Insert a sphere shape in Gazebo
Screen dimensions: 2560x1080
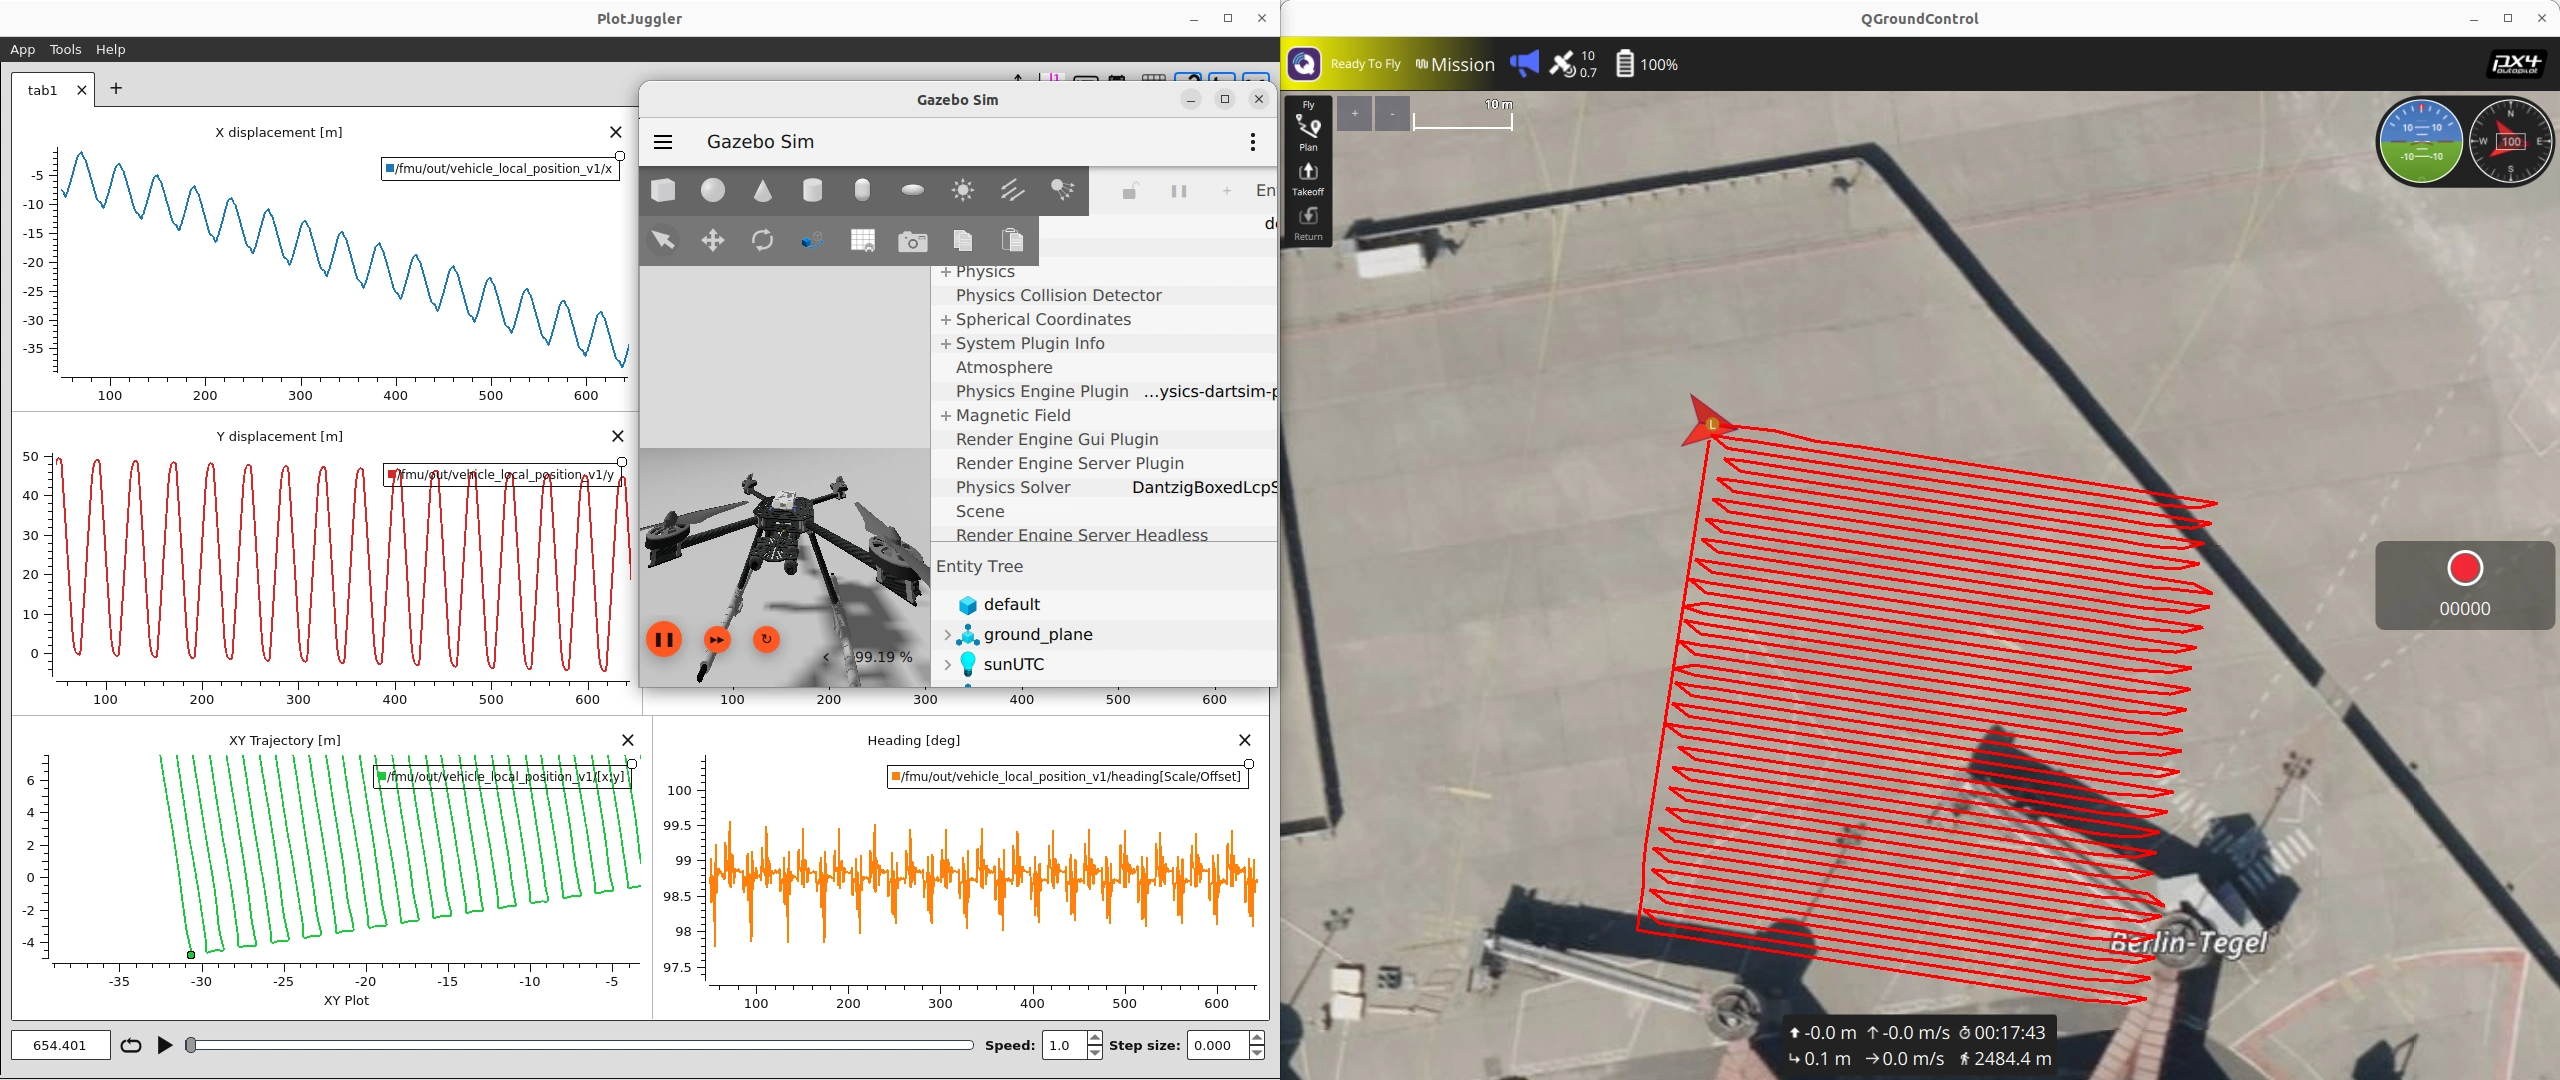pos(713,190)
